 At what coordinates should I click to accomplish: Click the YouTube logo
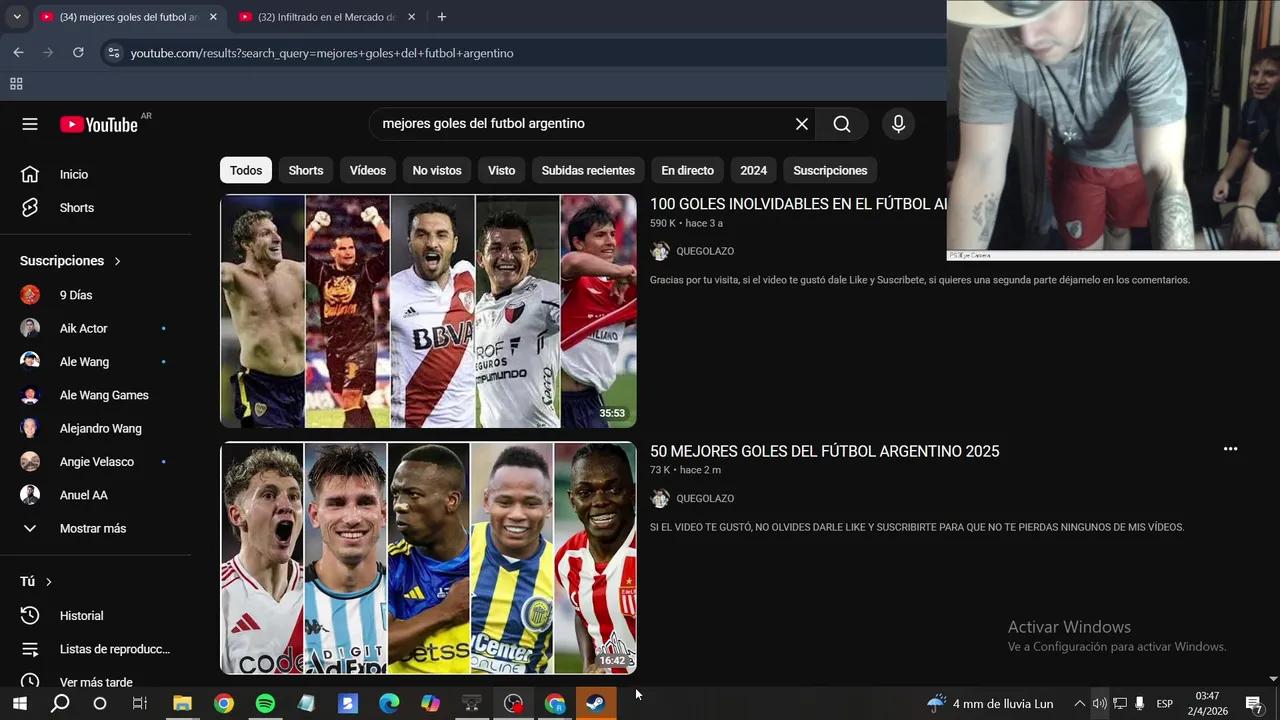99,124
